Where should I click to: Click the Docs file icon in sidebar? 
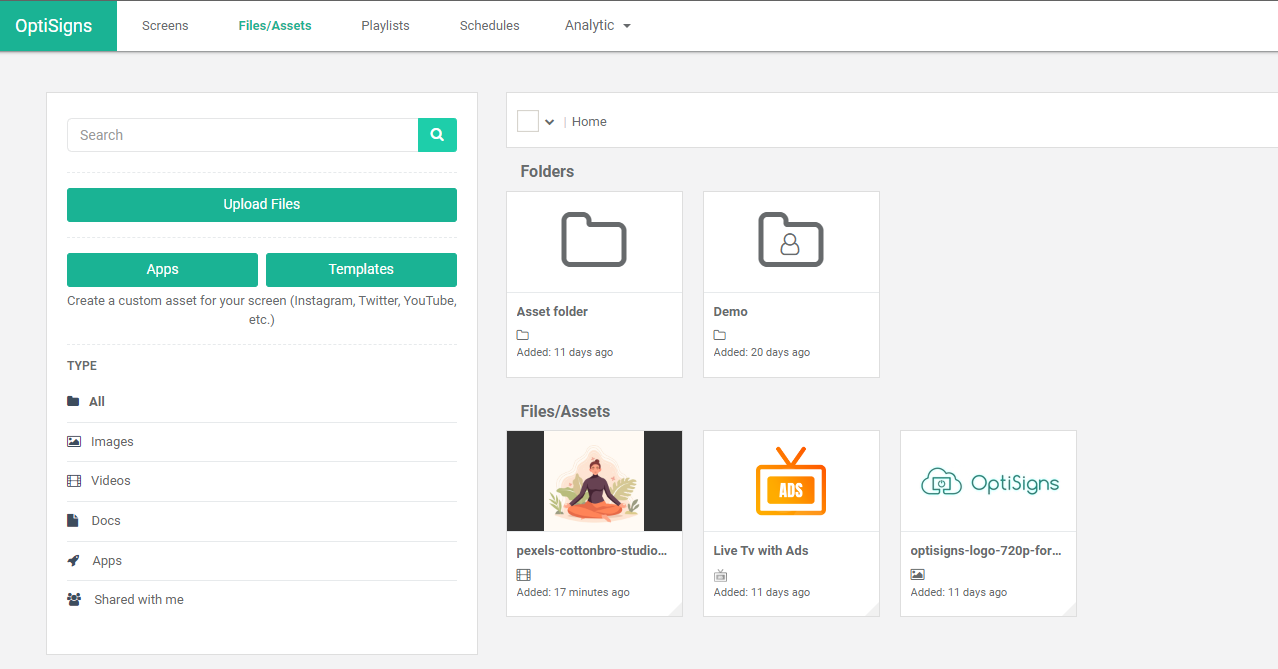coord(73,521)
